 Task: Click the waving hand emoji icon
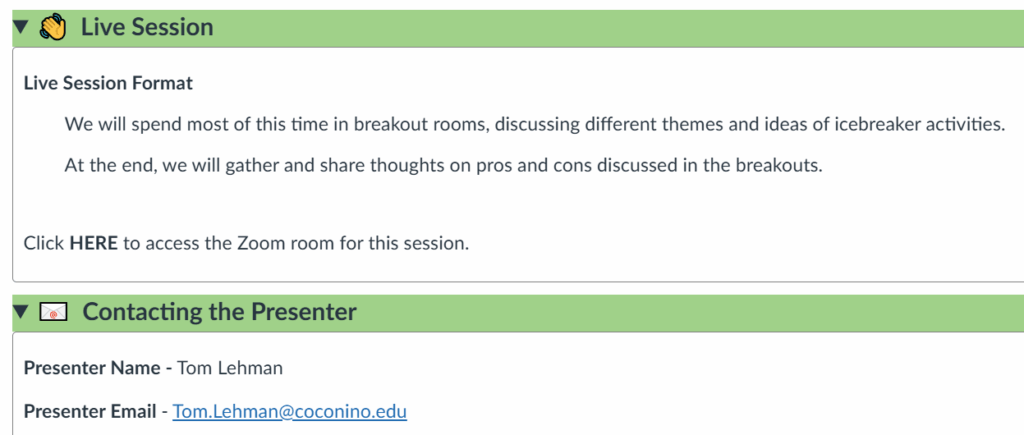53,27
